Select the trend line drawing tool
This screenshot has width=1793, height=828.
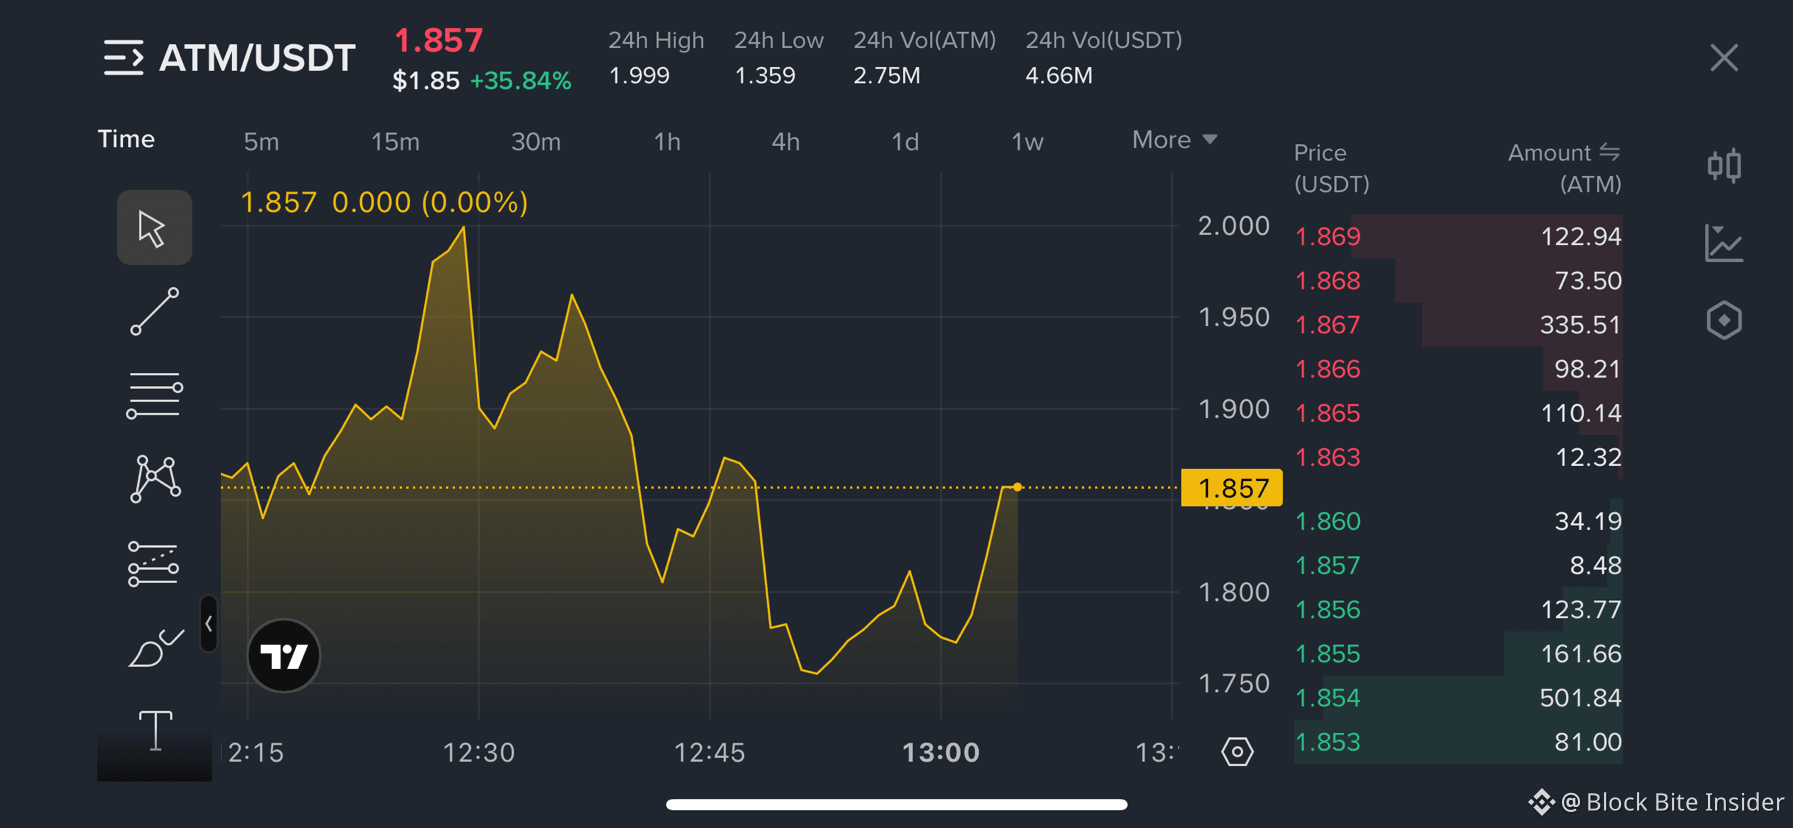[x=154, y=311]
